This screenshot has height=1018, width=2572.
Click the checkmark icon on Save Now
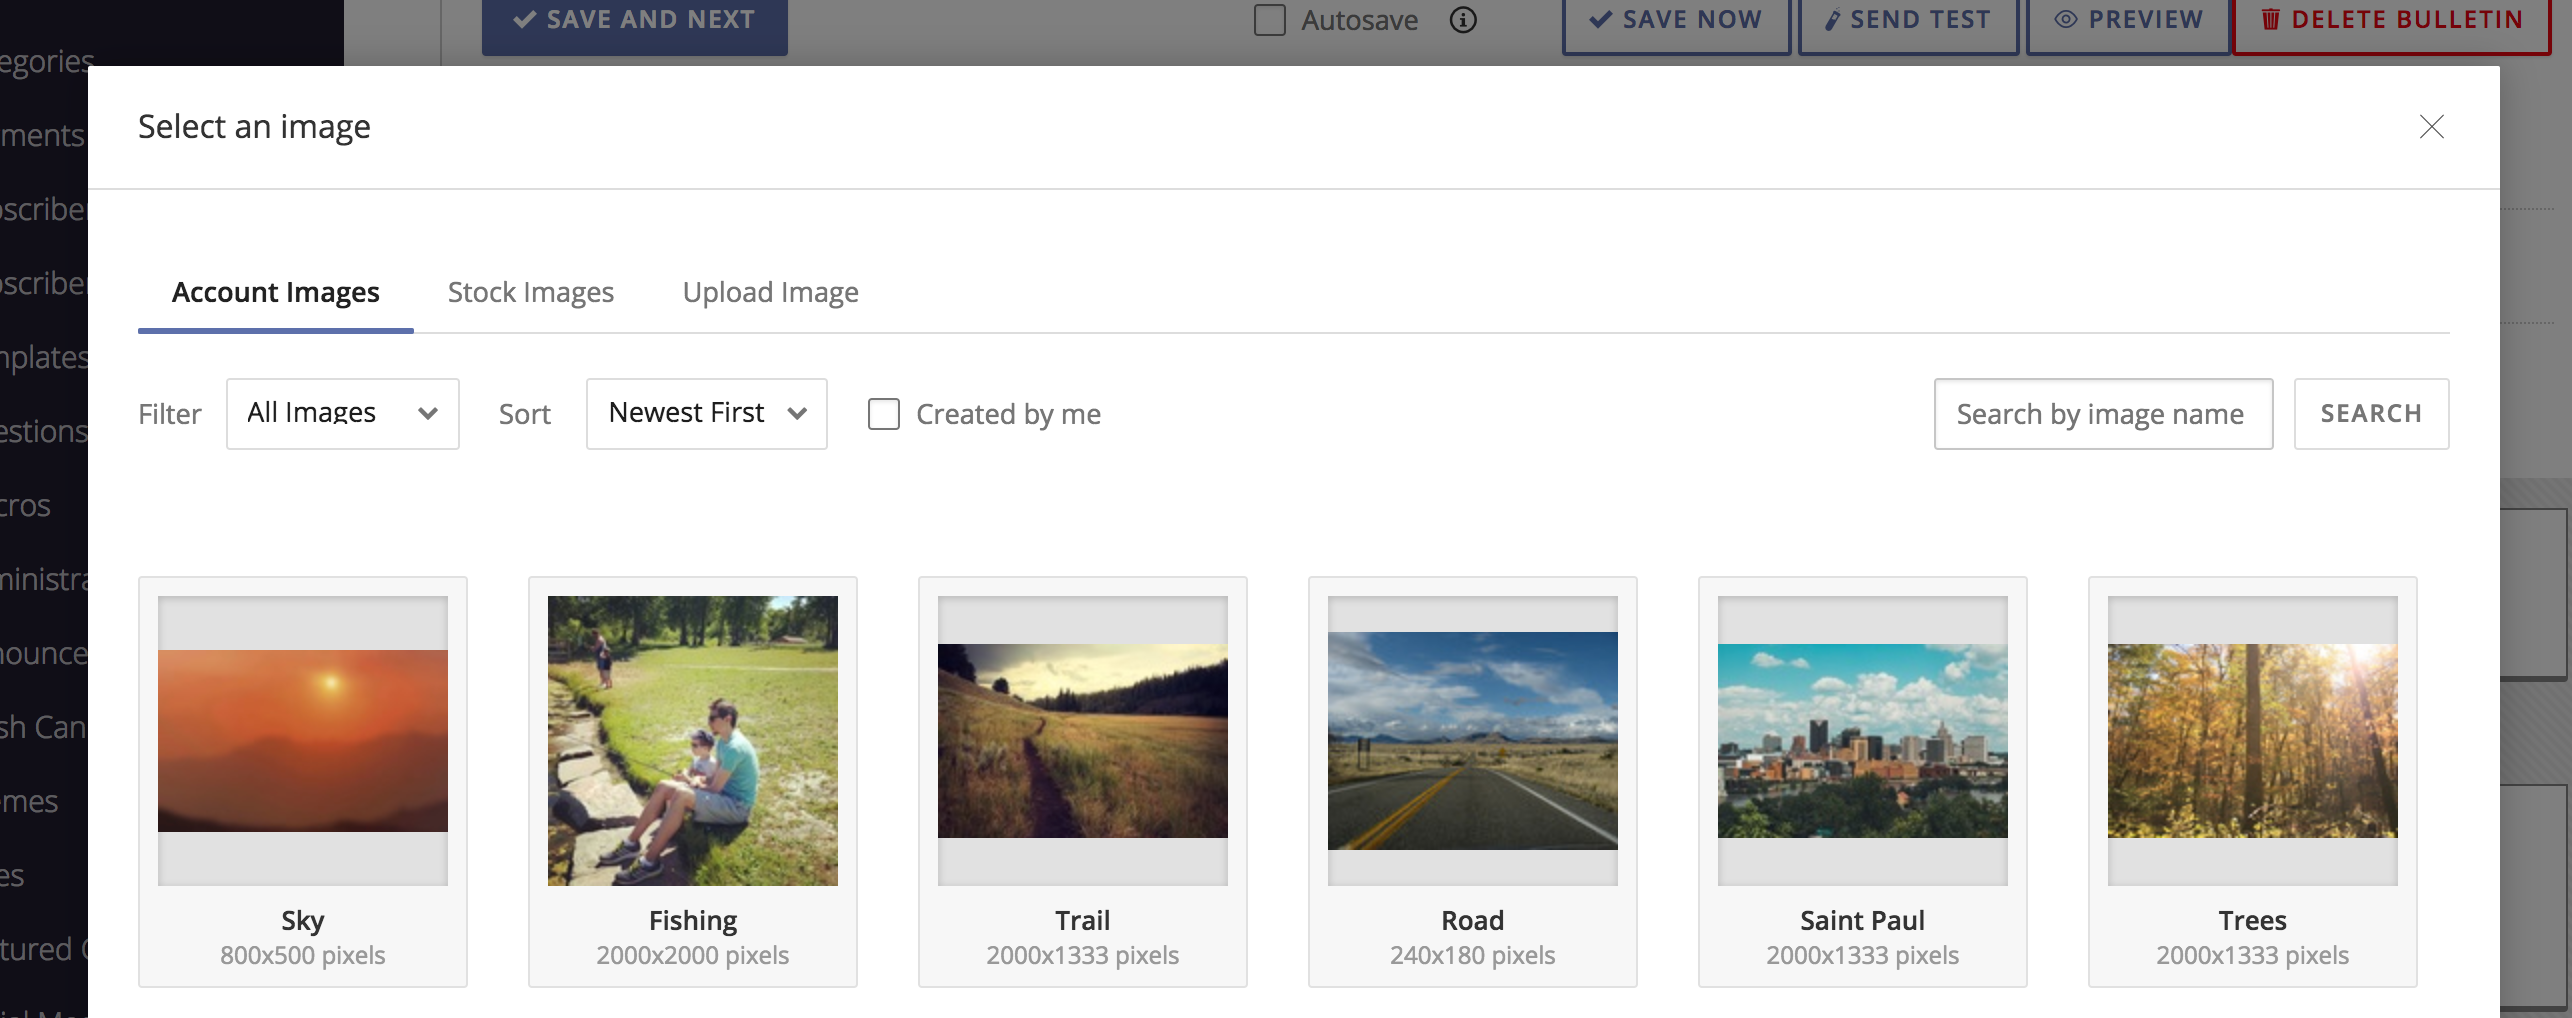[x=1600, y=19]
